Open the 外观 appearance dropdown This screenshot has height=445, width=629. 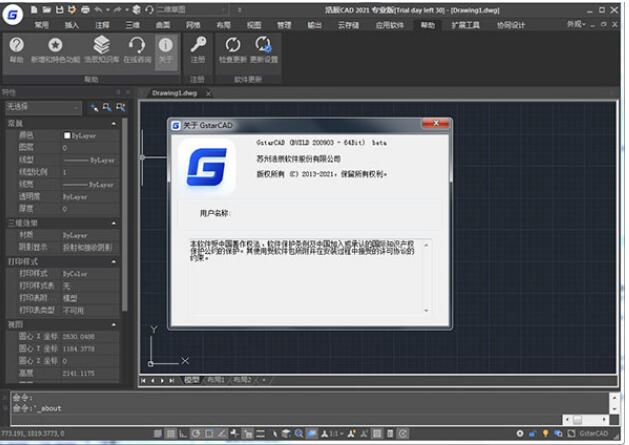tap(576, 24)
